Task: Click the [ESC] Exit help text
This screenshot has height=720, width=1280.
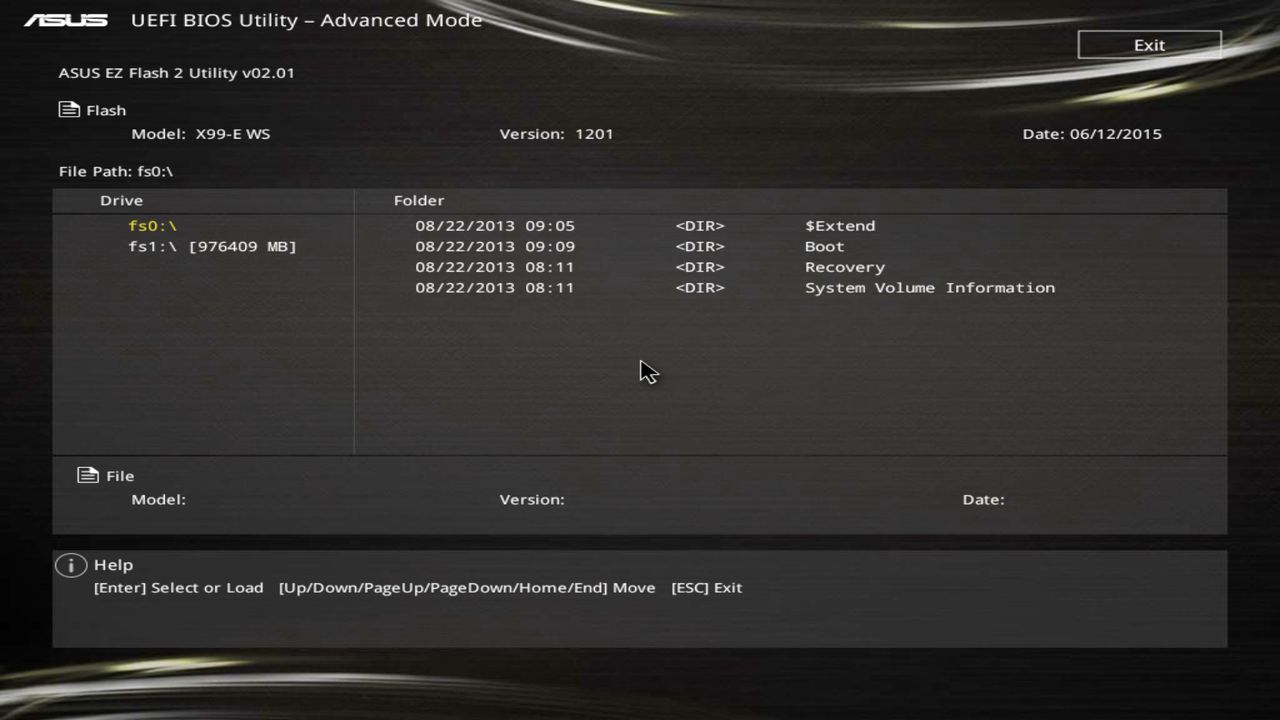Action: 707,588
